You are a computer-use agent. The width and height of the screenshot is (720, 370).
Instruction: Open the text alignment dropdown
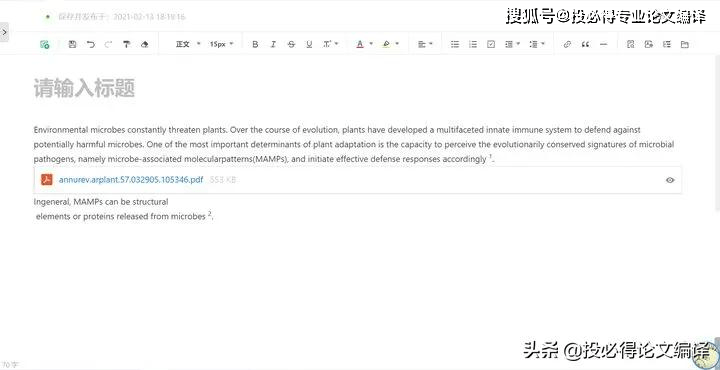(x=425, y=45)
